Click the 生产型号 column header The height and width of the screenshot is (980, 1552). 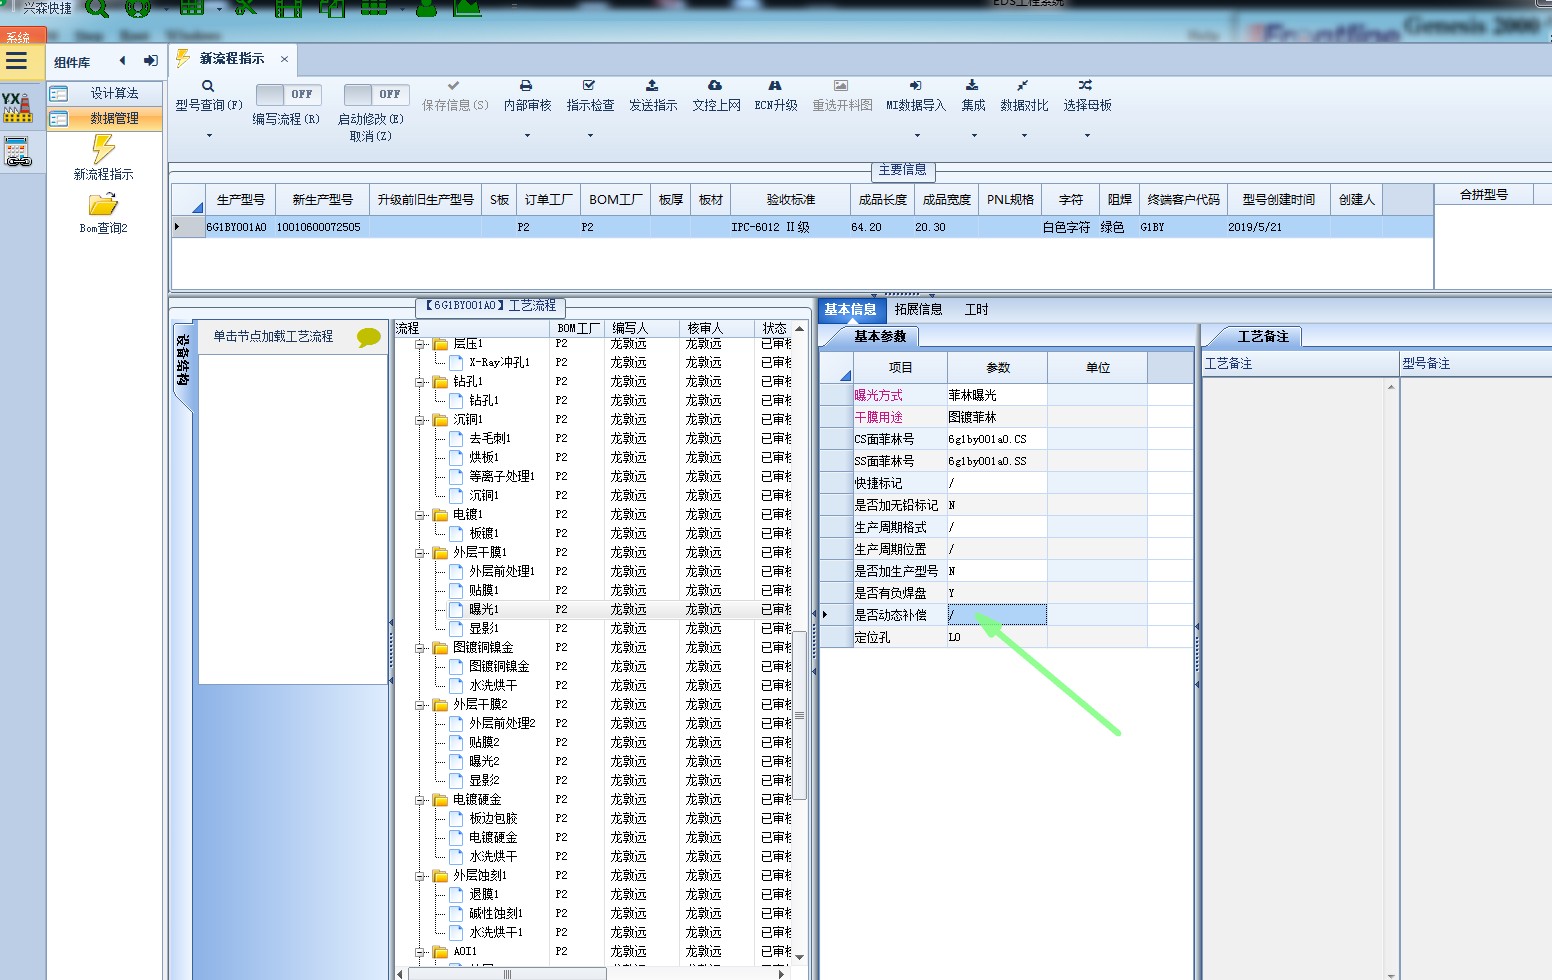click(x=241, y=200)
